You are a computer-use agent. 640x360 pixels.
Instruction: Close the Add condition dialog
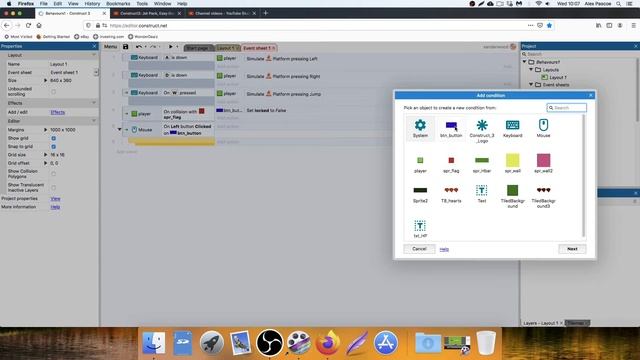pos(590,95)
